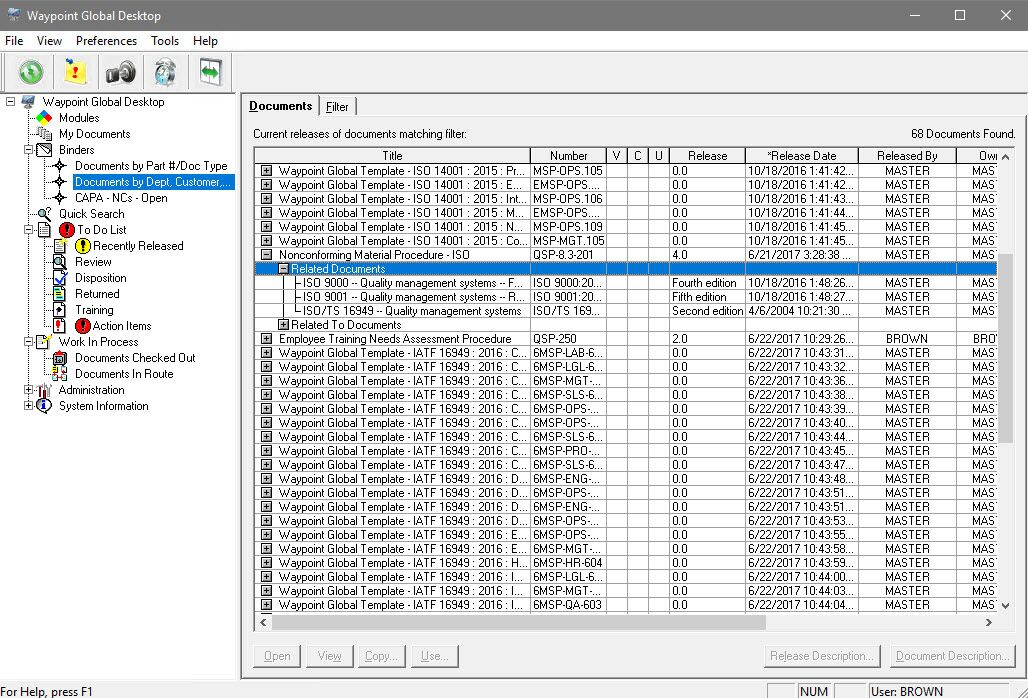Click the Document Description... button
The height and width of the screenshot is (698, 1028).
(953, 656)
